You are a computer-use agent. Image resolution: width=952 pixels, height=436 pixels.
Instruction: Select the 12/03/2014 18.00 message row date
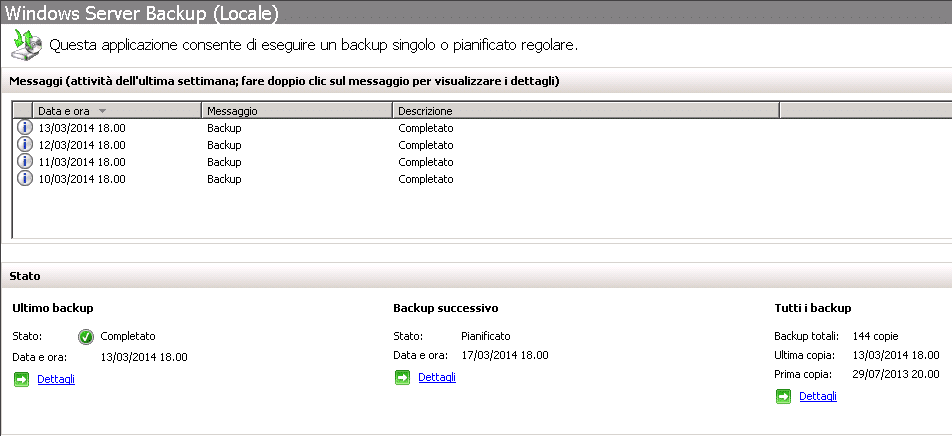coord(82,145)
